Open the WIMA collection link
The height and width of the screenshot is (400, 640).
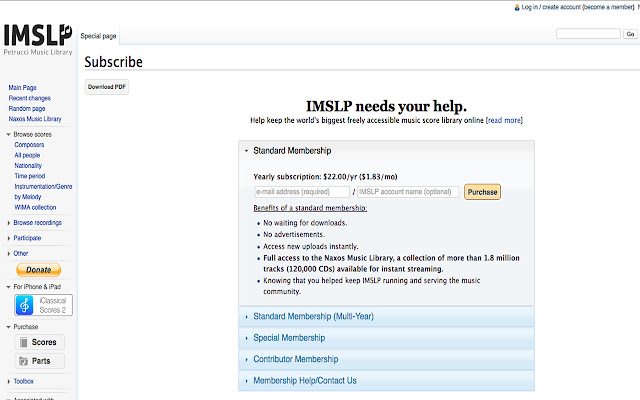pos(35,207)
